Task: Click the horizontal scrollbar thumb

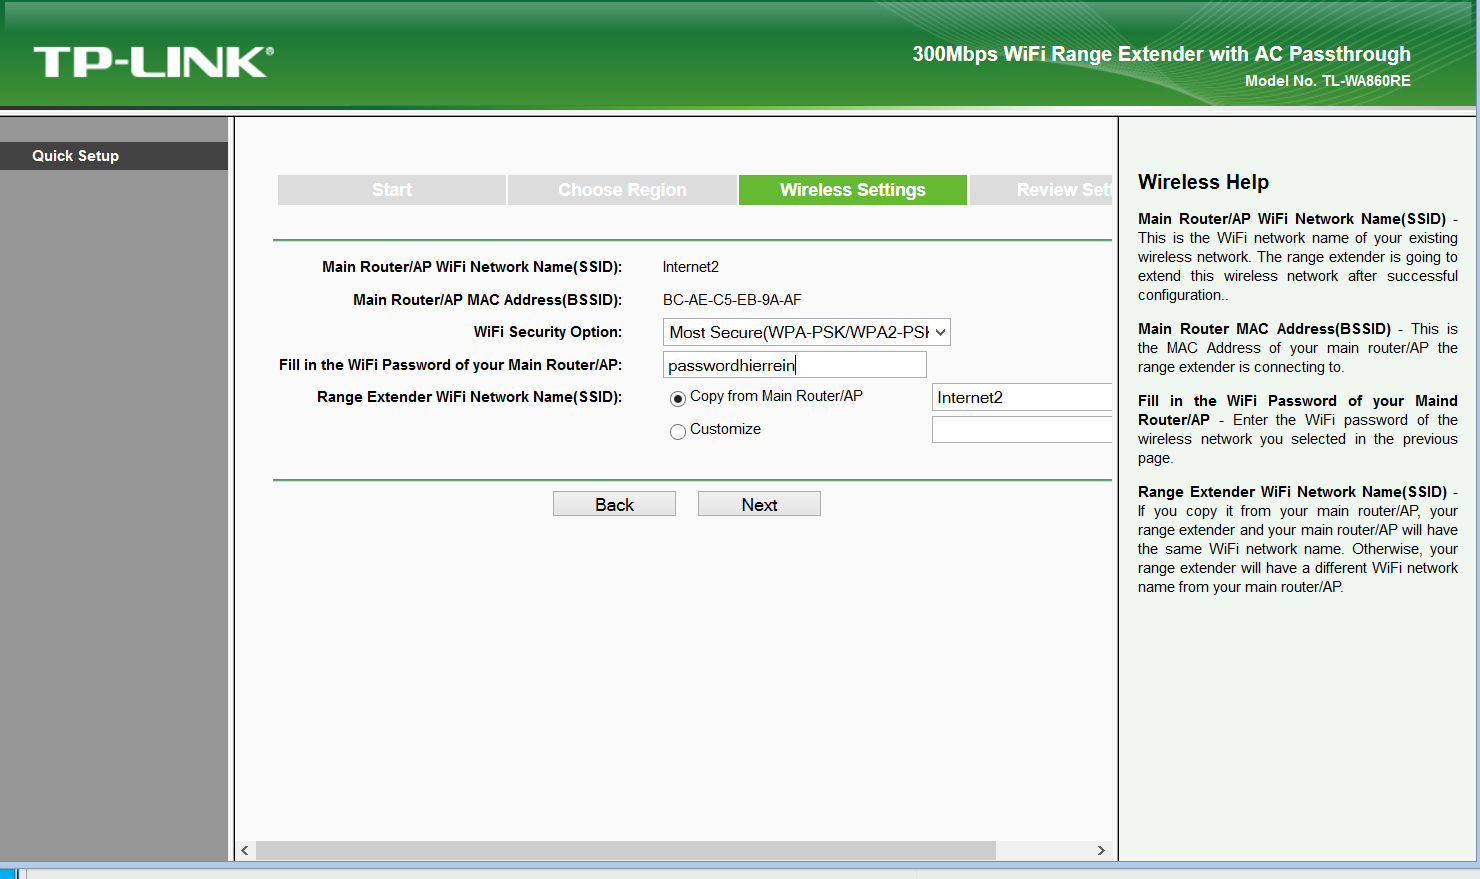Action: click(x=626, y=850)
